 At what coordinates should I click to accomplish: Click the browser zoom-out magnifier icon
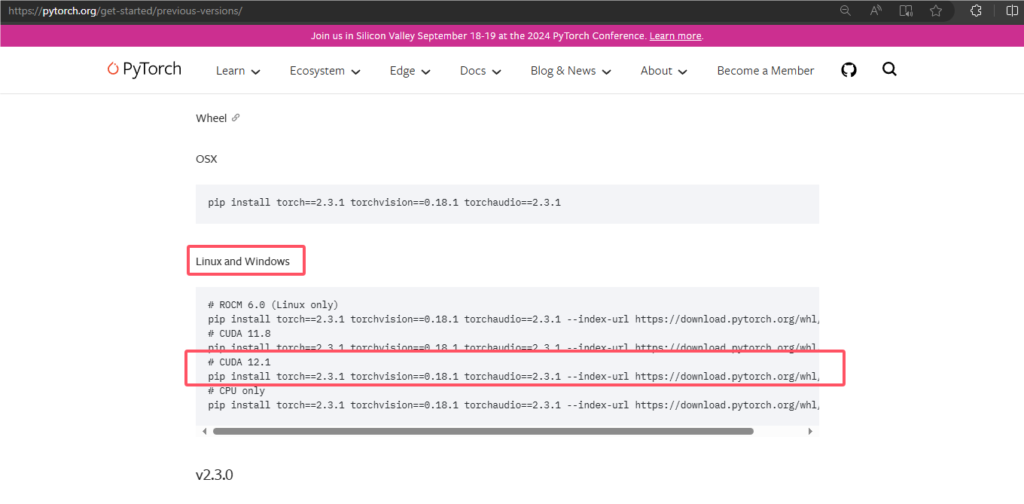tap(845, 10)
